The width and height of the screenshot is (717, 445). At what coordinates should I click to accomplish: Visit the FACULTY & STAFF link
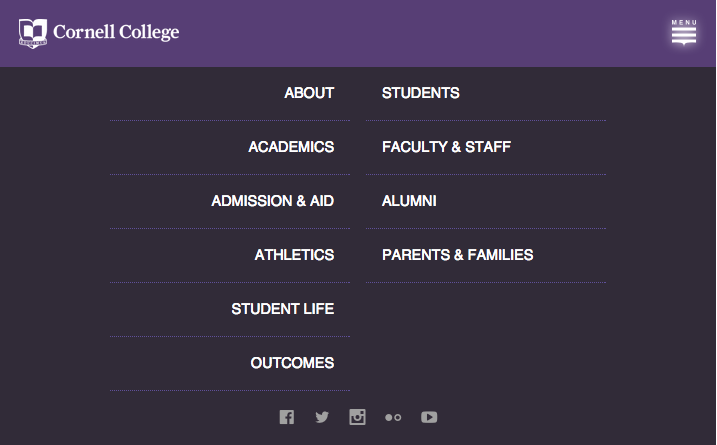tap(446, 147)
